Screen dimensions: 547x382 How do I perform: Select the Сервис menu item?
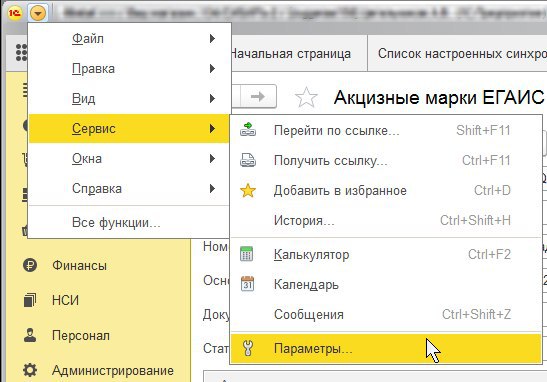point(129,129)
